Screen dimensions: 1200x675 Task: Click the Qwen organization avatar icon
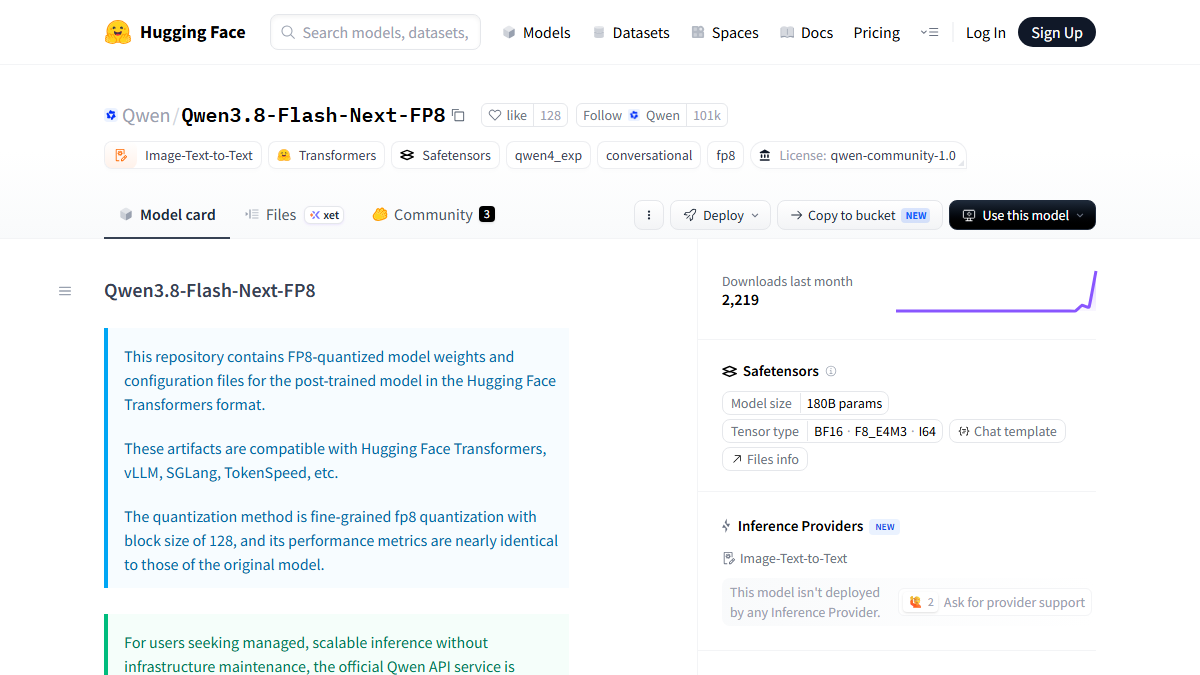coord(111,115)
